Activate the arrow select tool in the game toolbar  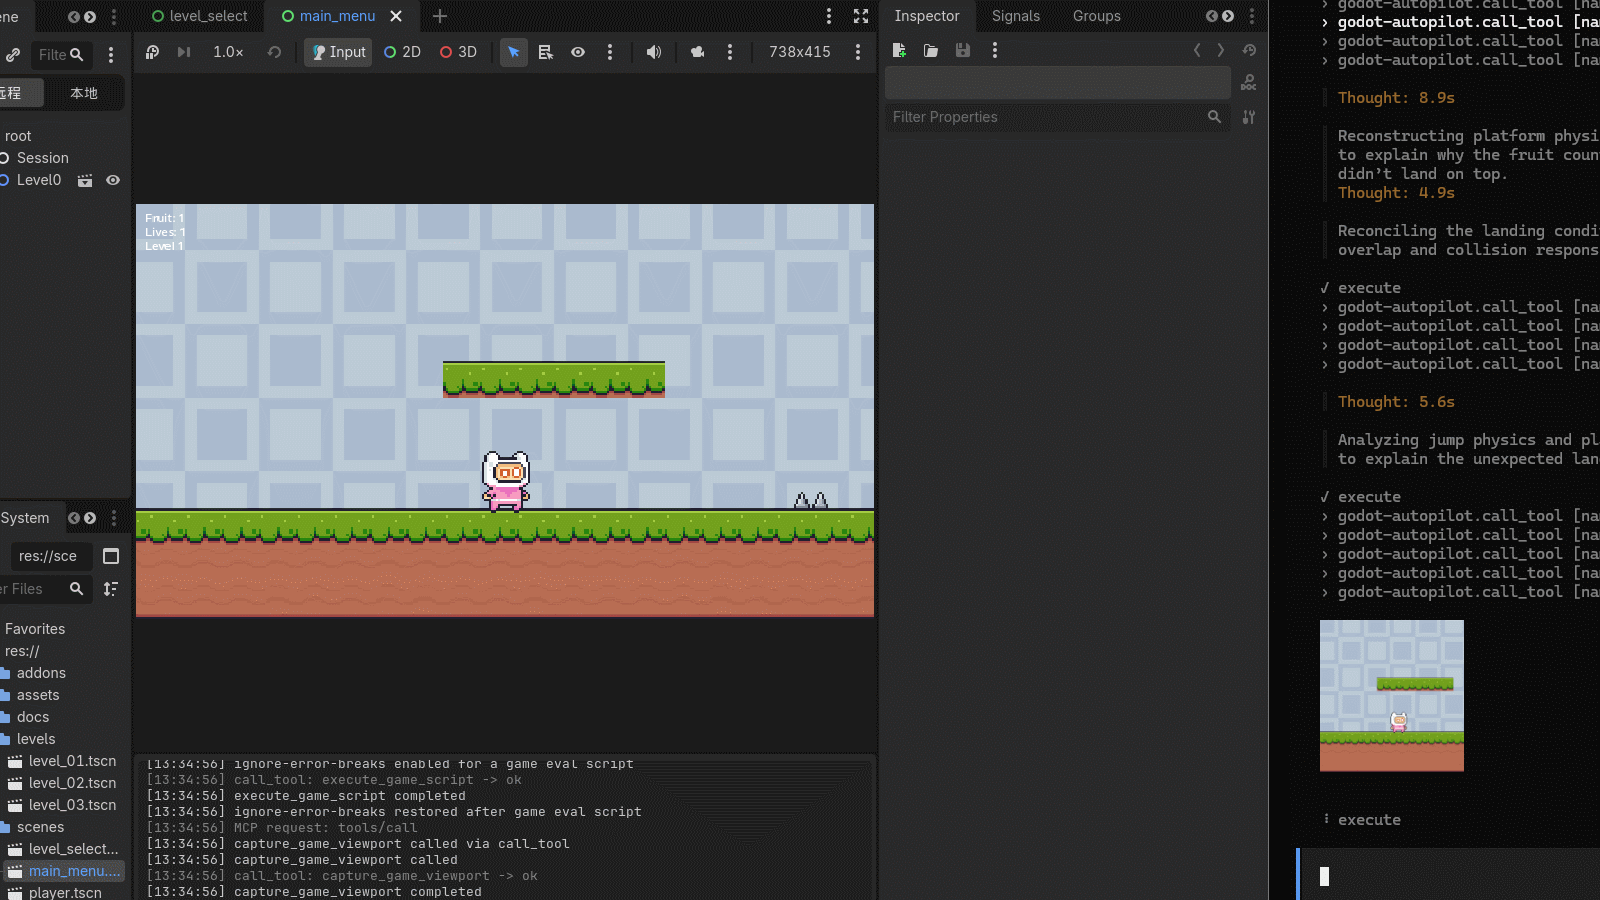click(x=513, y=52)
